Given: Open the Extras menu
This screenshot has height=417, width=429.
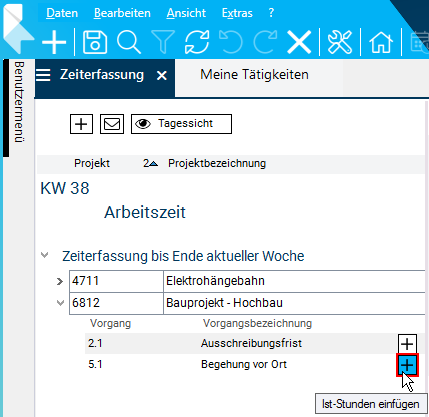Looking at the screenshot, I should (237, 13).
